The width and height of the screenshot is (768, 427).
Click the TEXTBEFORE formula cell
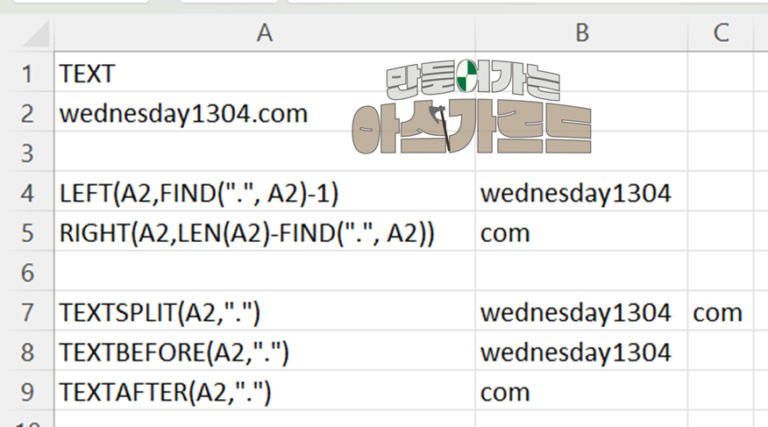pyautogui.click(x=264, y=352)
